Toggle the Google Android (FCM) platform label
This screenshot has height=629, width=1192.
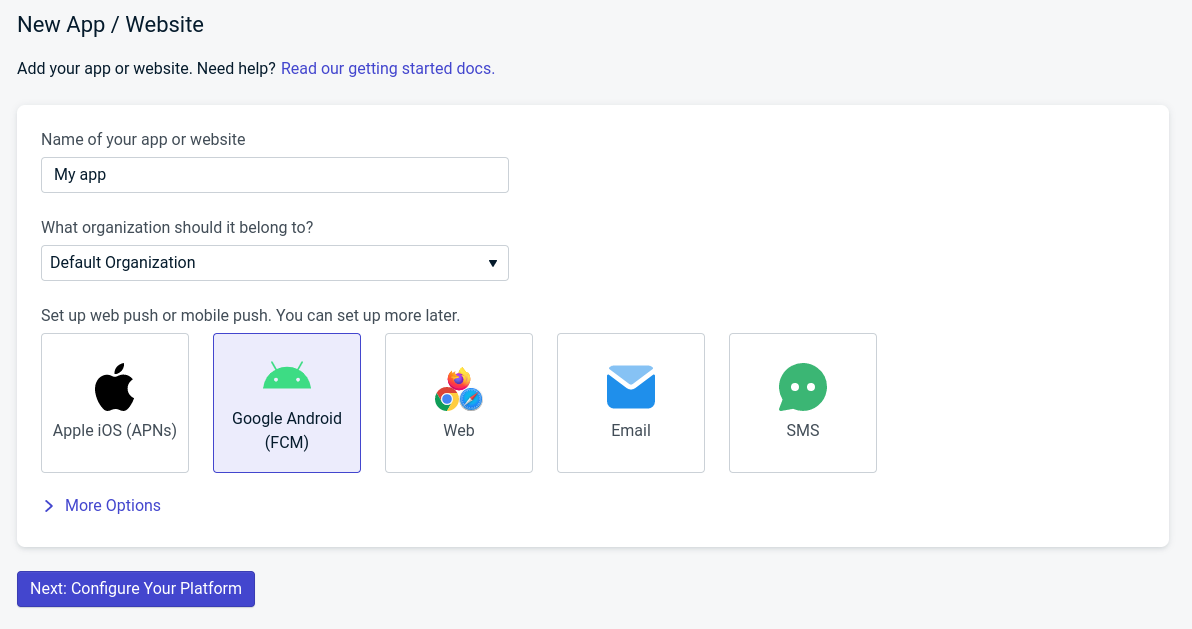click(287, 430)
